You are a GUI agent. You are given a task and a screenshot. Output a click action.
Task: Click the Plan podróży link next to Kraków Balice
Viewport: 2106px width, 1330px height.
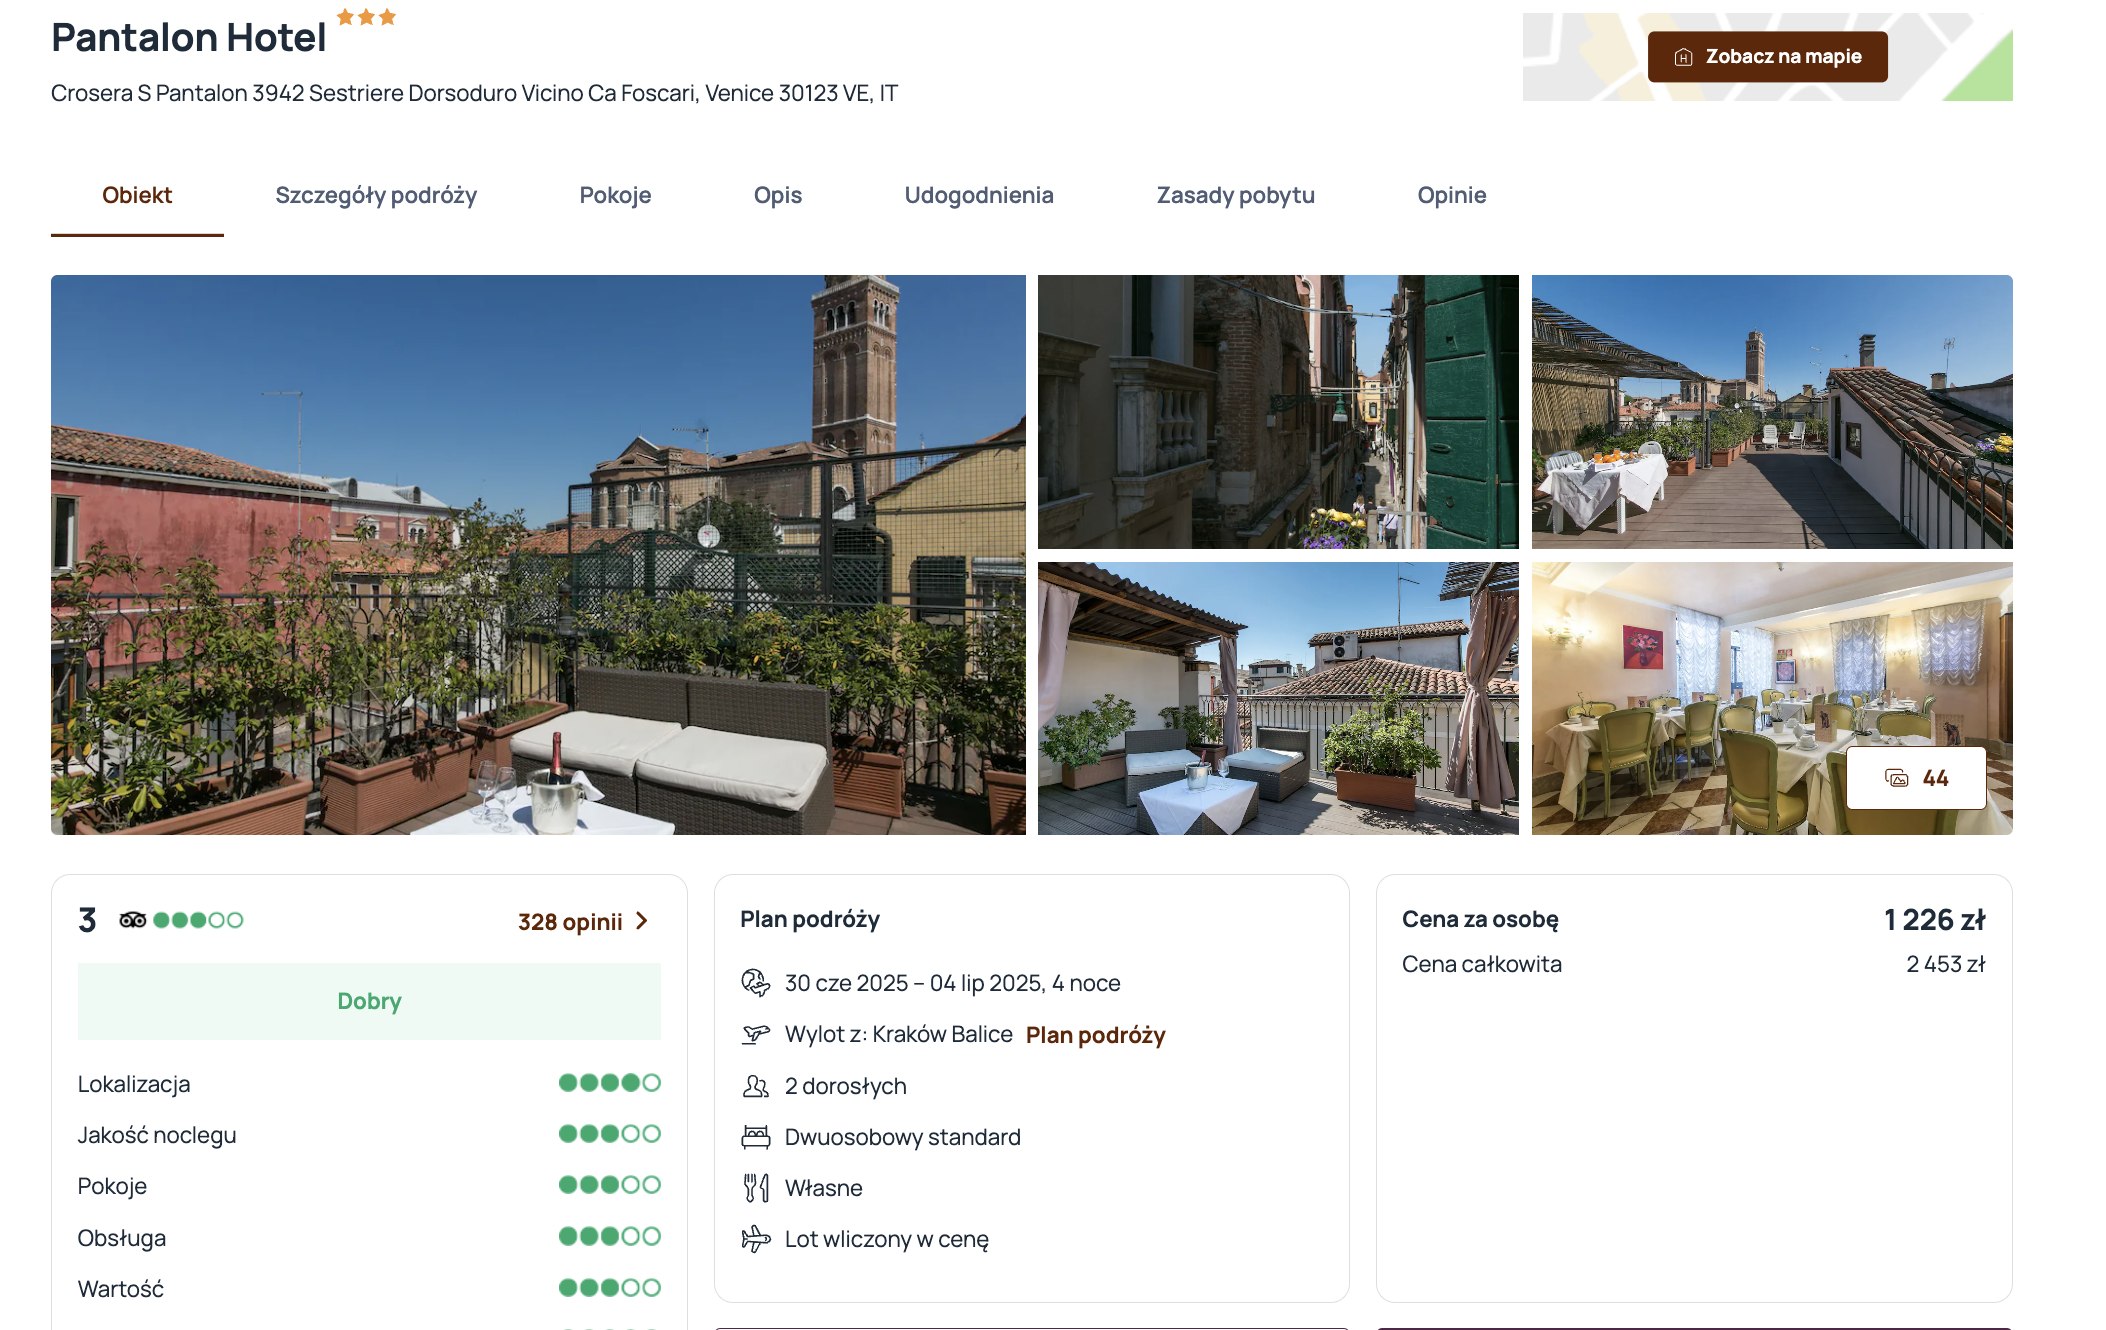pos(1095,1035)
